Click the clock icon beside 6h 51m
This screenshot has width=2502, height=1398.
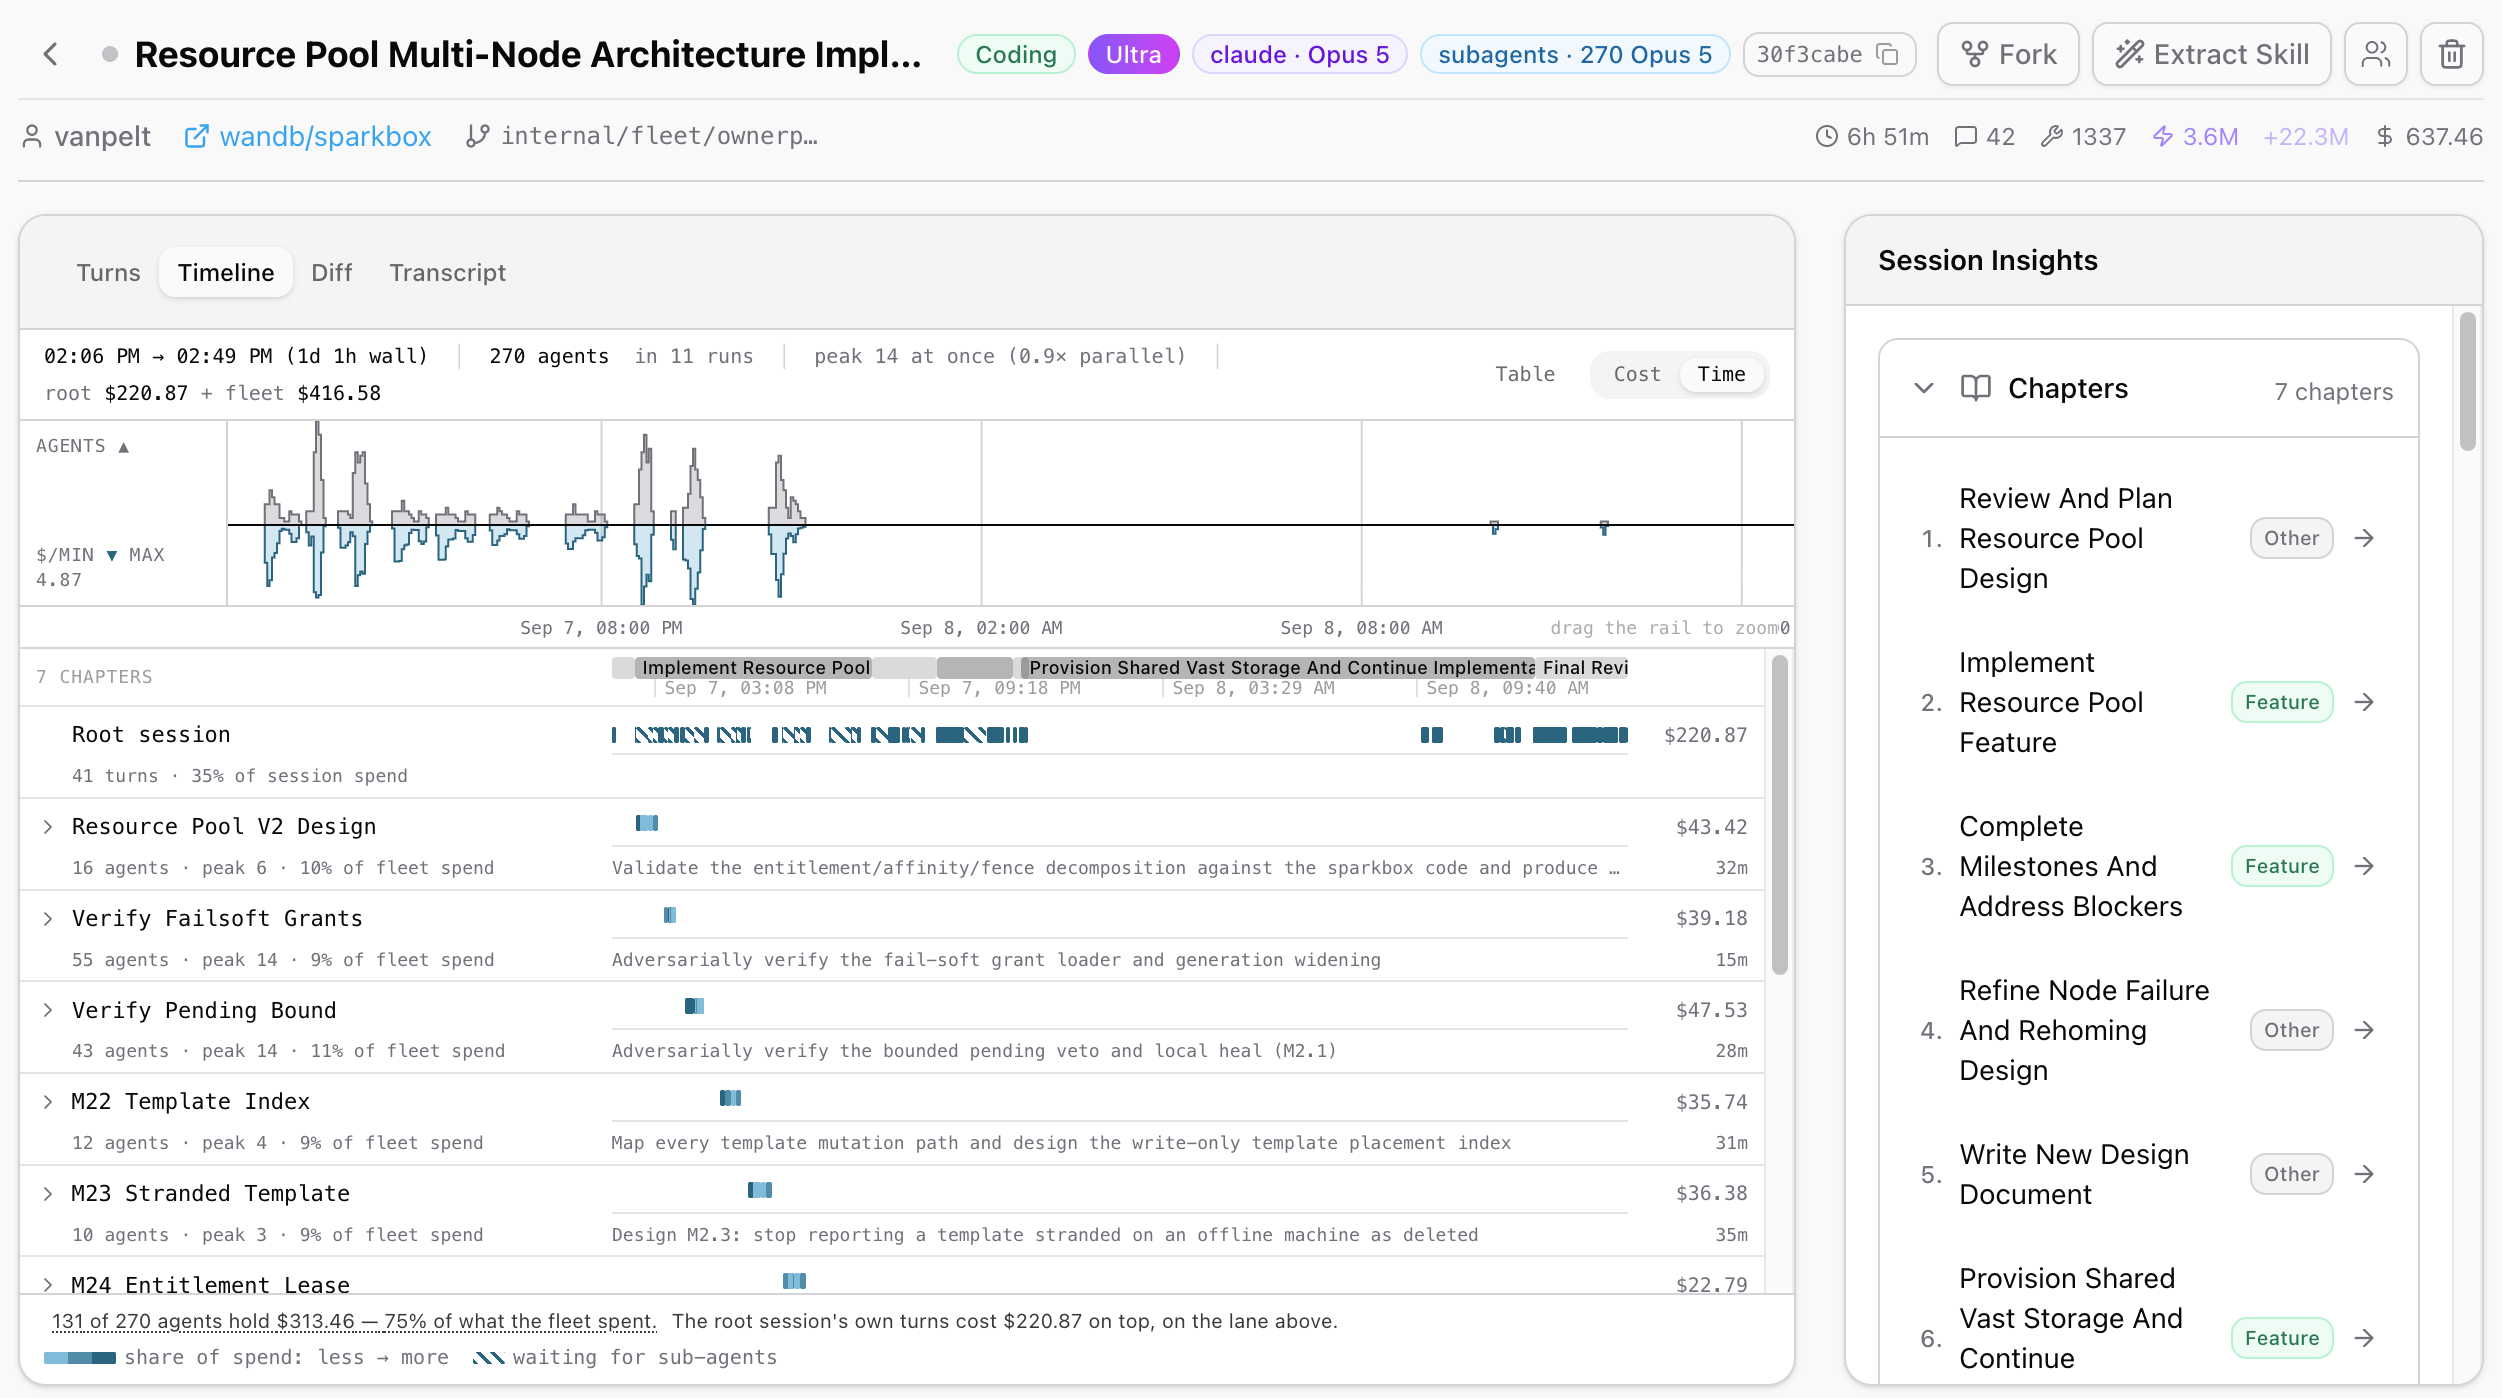(x=1826, y=136)
